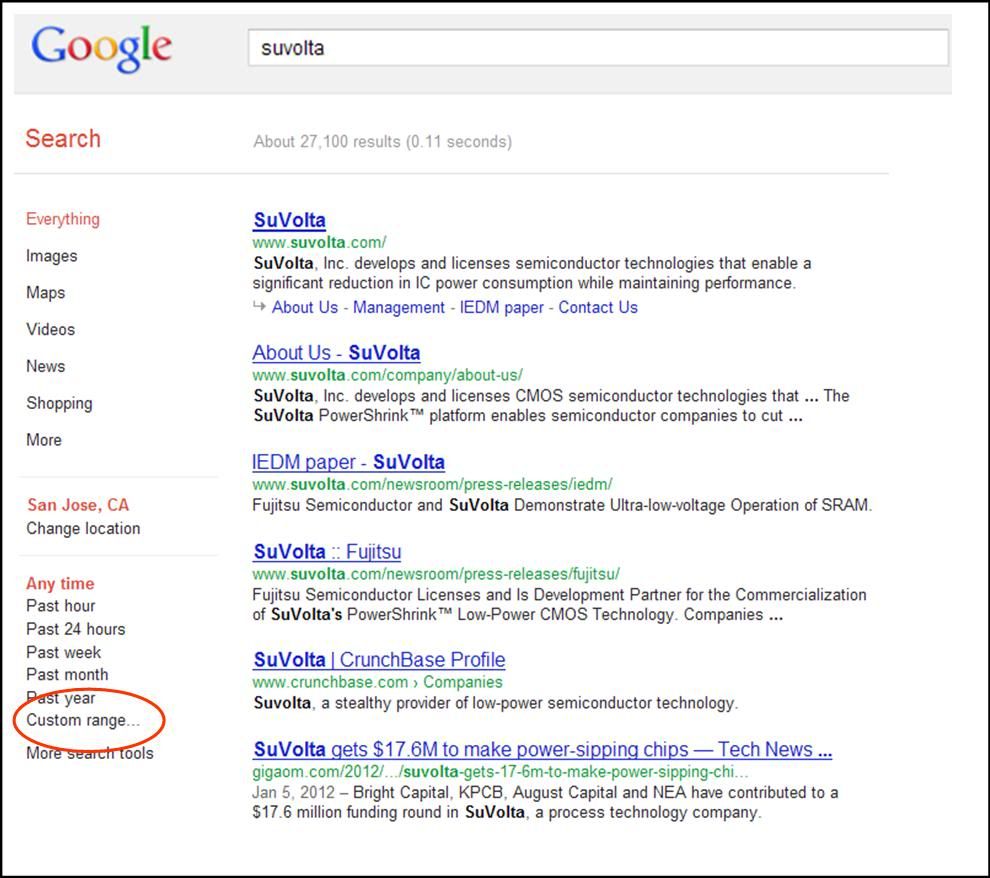Image resolution: width=990 pixels, height=878 pixels.
Task: Switch to Images results
Action: tap(52, 256)
